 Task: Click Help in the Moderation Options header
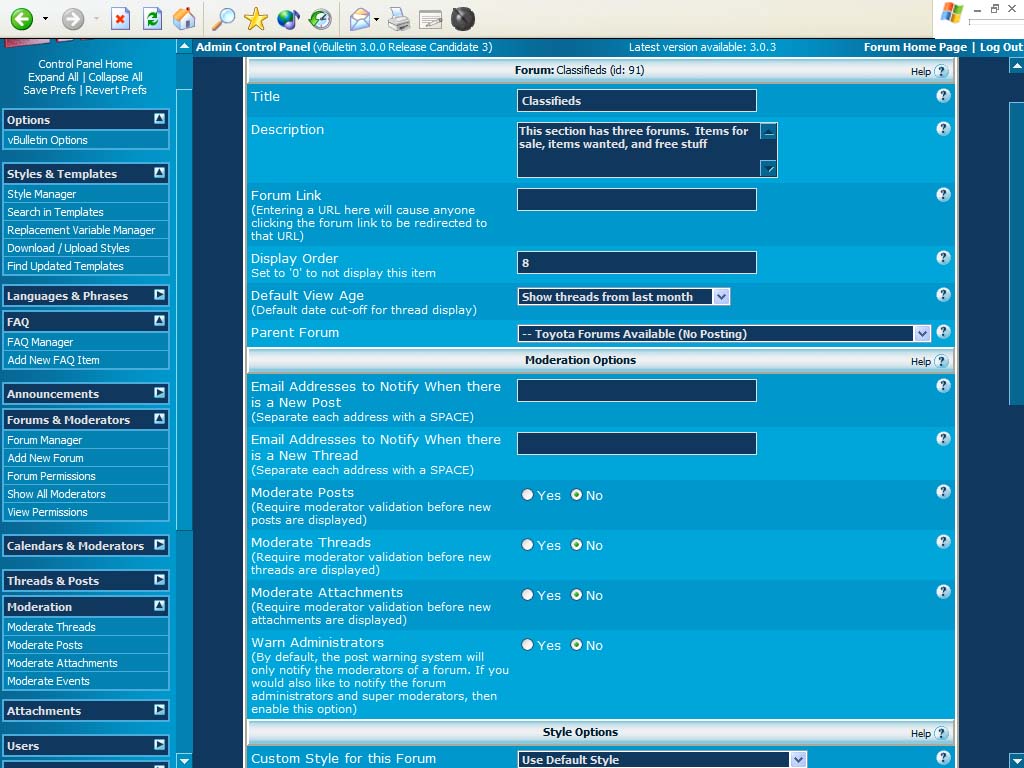tap(929, 361)
